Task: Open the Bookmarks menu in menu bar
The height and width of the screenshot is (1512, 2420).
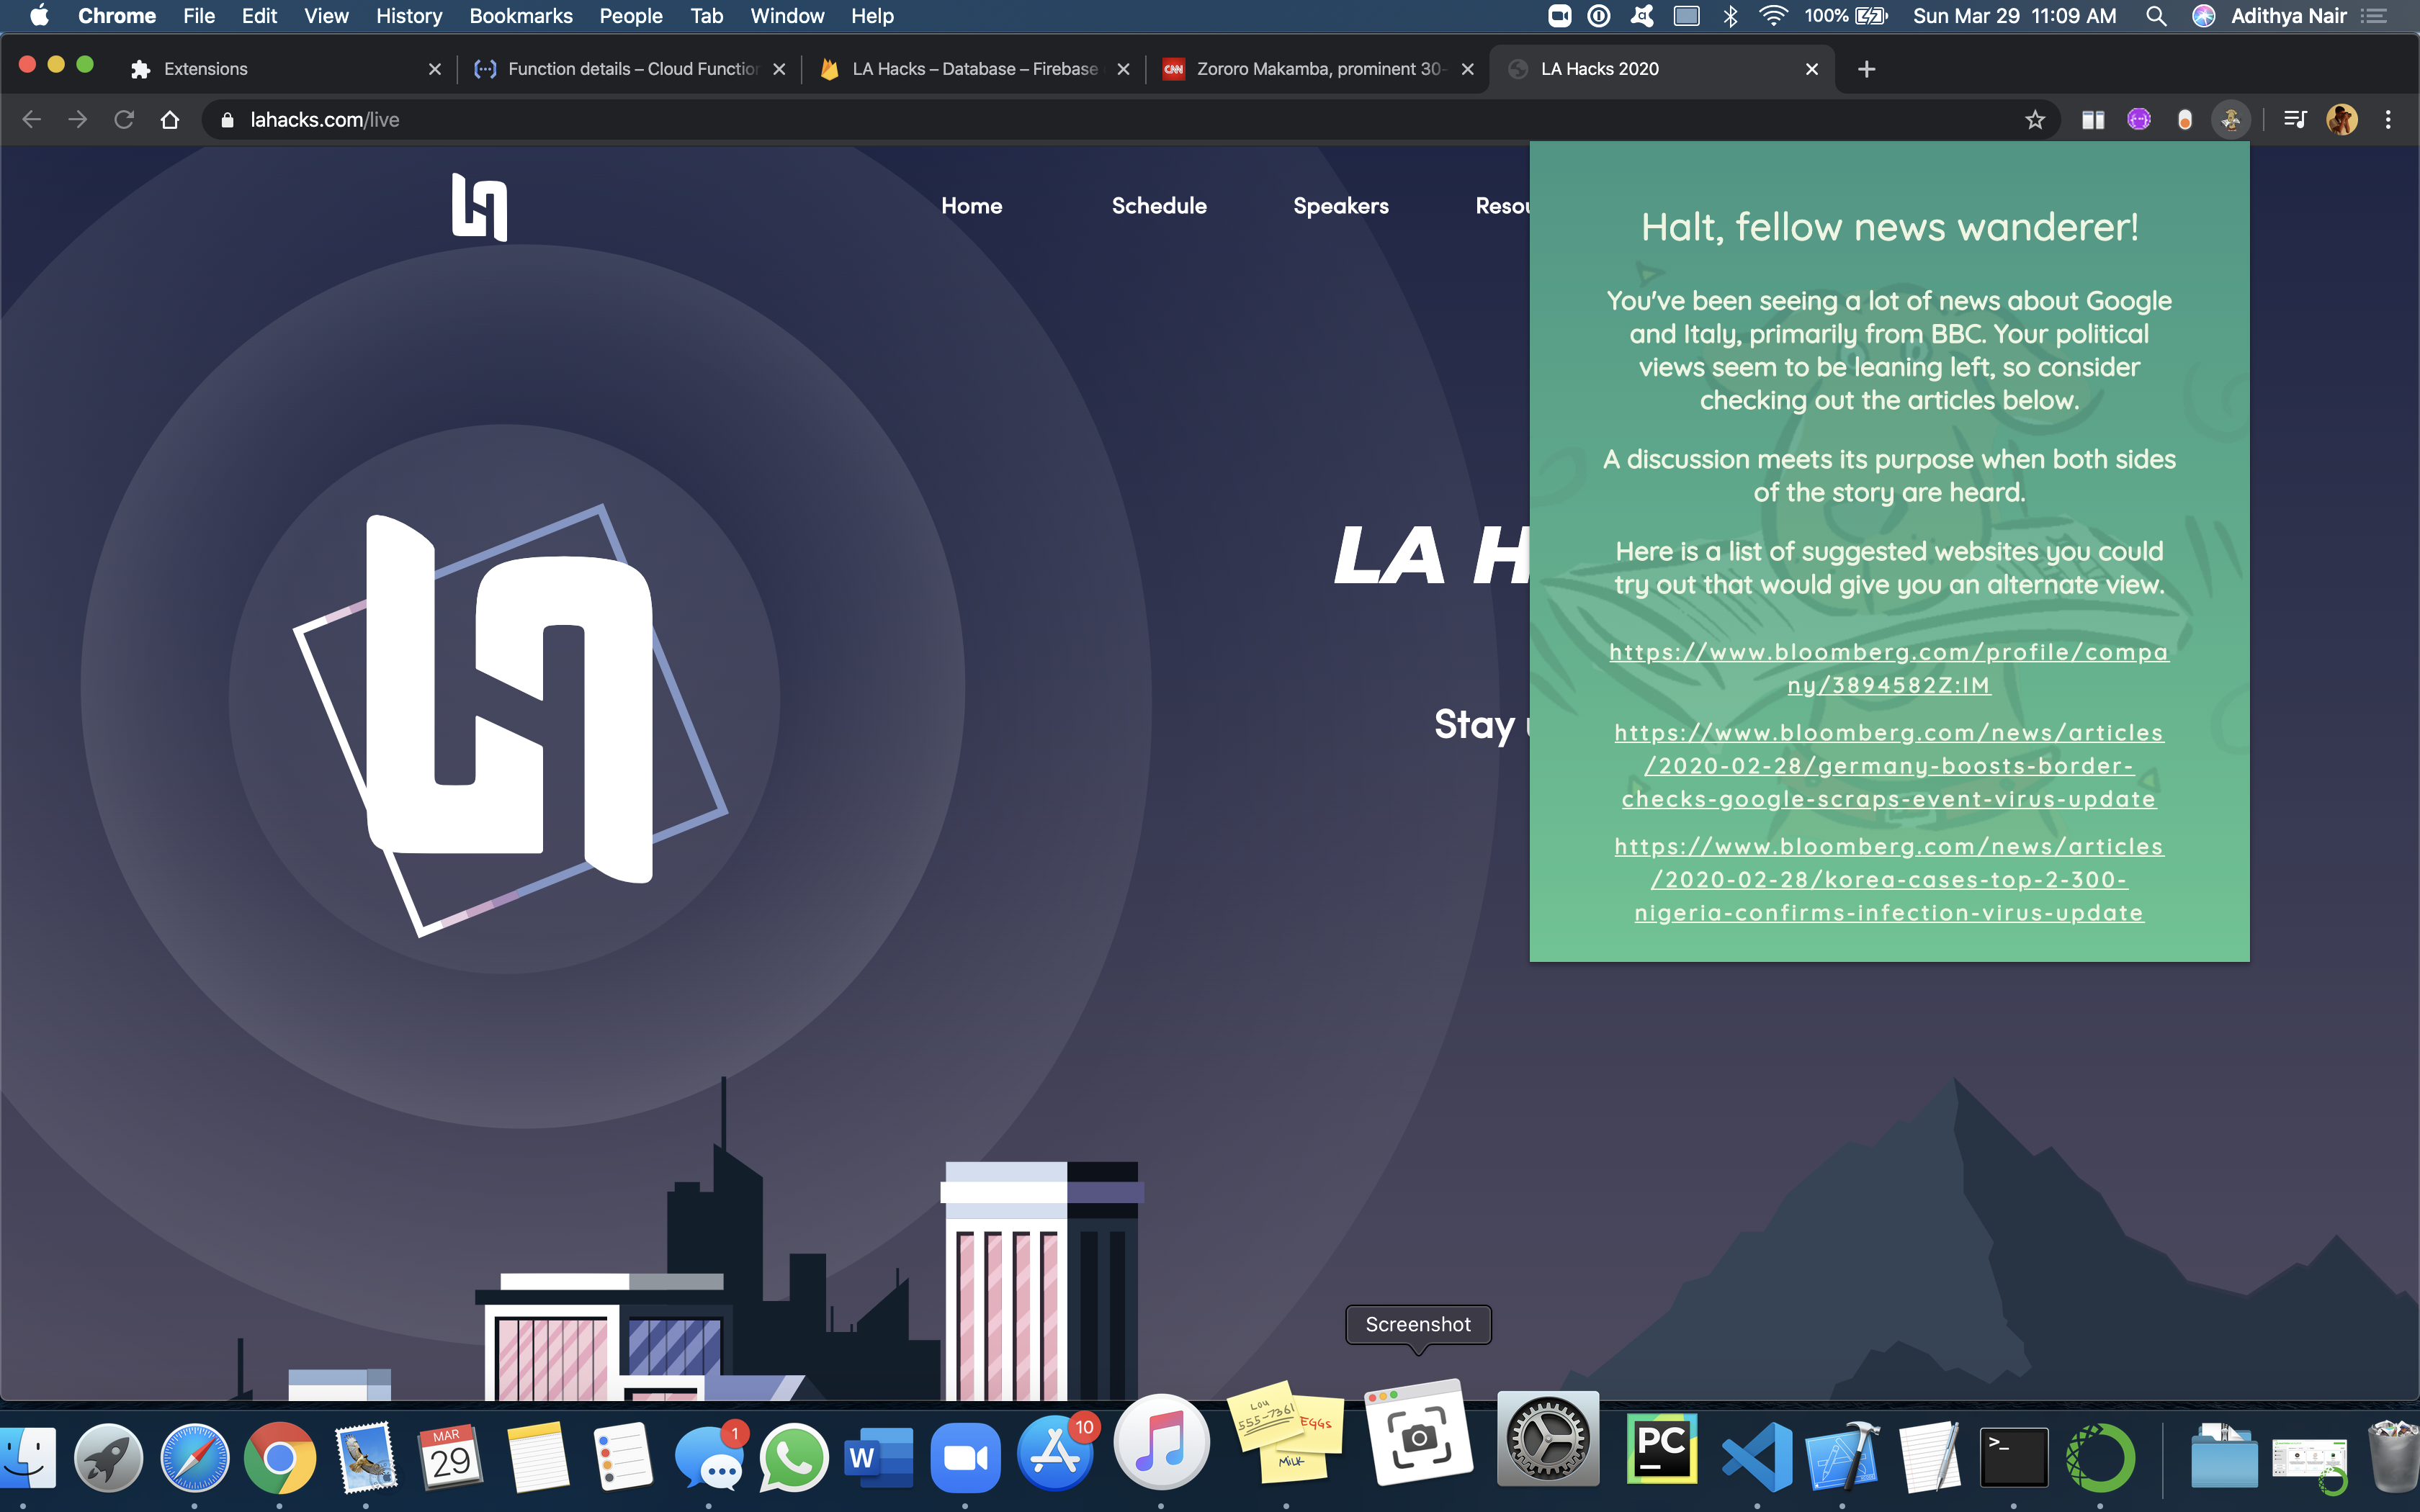Action: click(520, 16)
